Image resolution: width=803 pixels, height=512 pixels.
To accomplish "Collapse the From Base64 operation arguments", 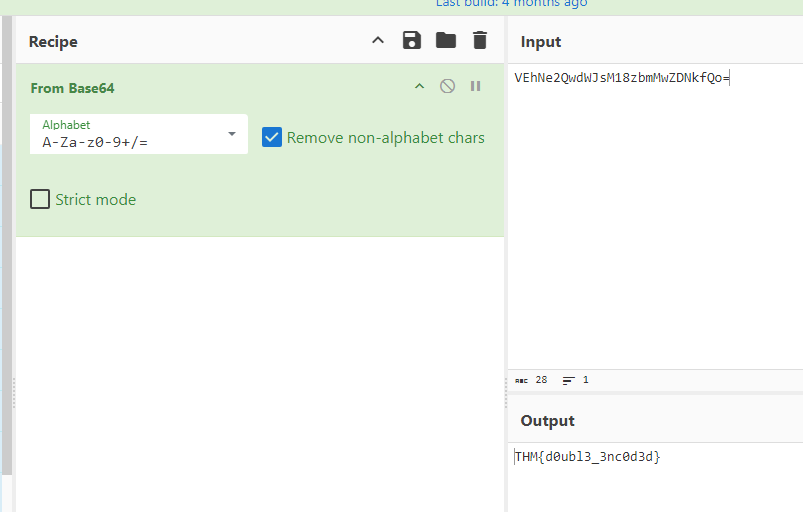I will (420, 87).
